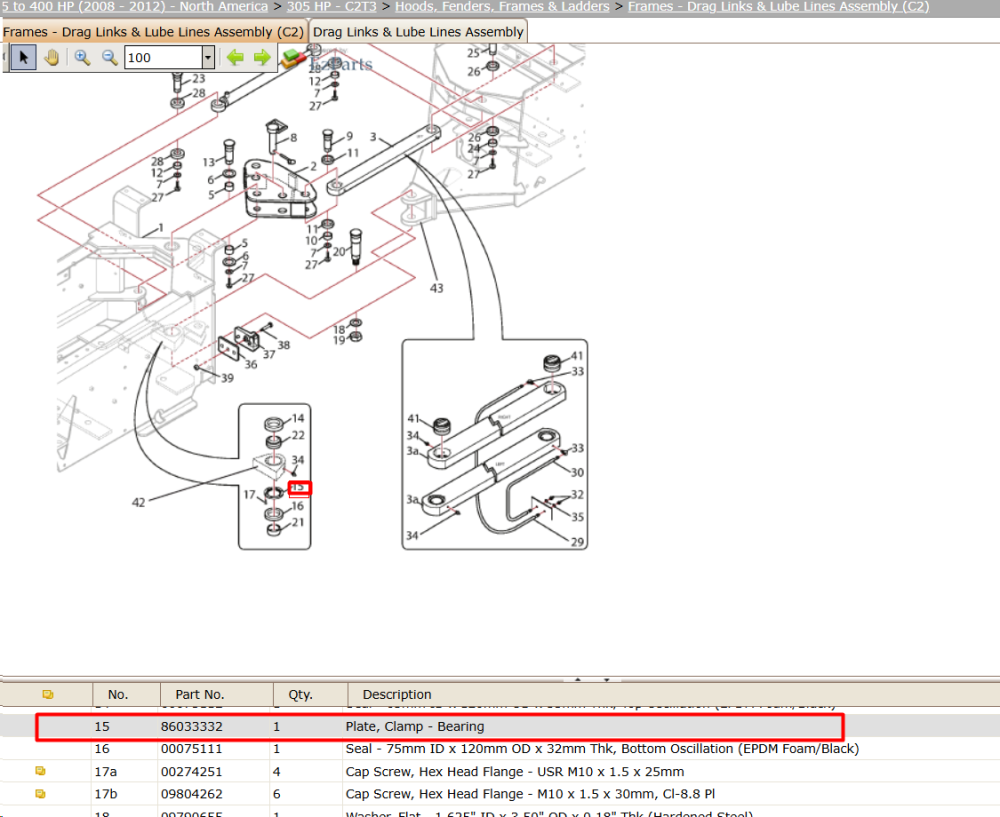Click callout 36 near the bracket plate
The image size is (1000, 817).
(x=251, y=365)
